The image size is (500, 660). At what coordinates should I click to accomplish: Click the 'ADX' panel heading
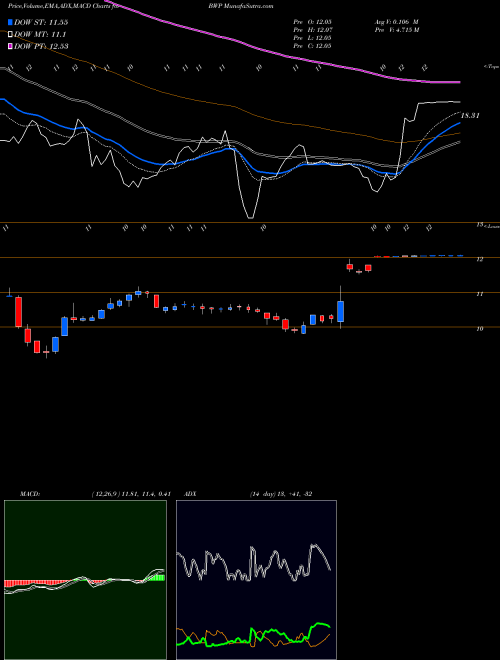[x=190, y=494]
